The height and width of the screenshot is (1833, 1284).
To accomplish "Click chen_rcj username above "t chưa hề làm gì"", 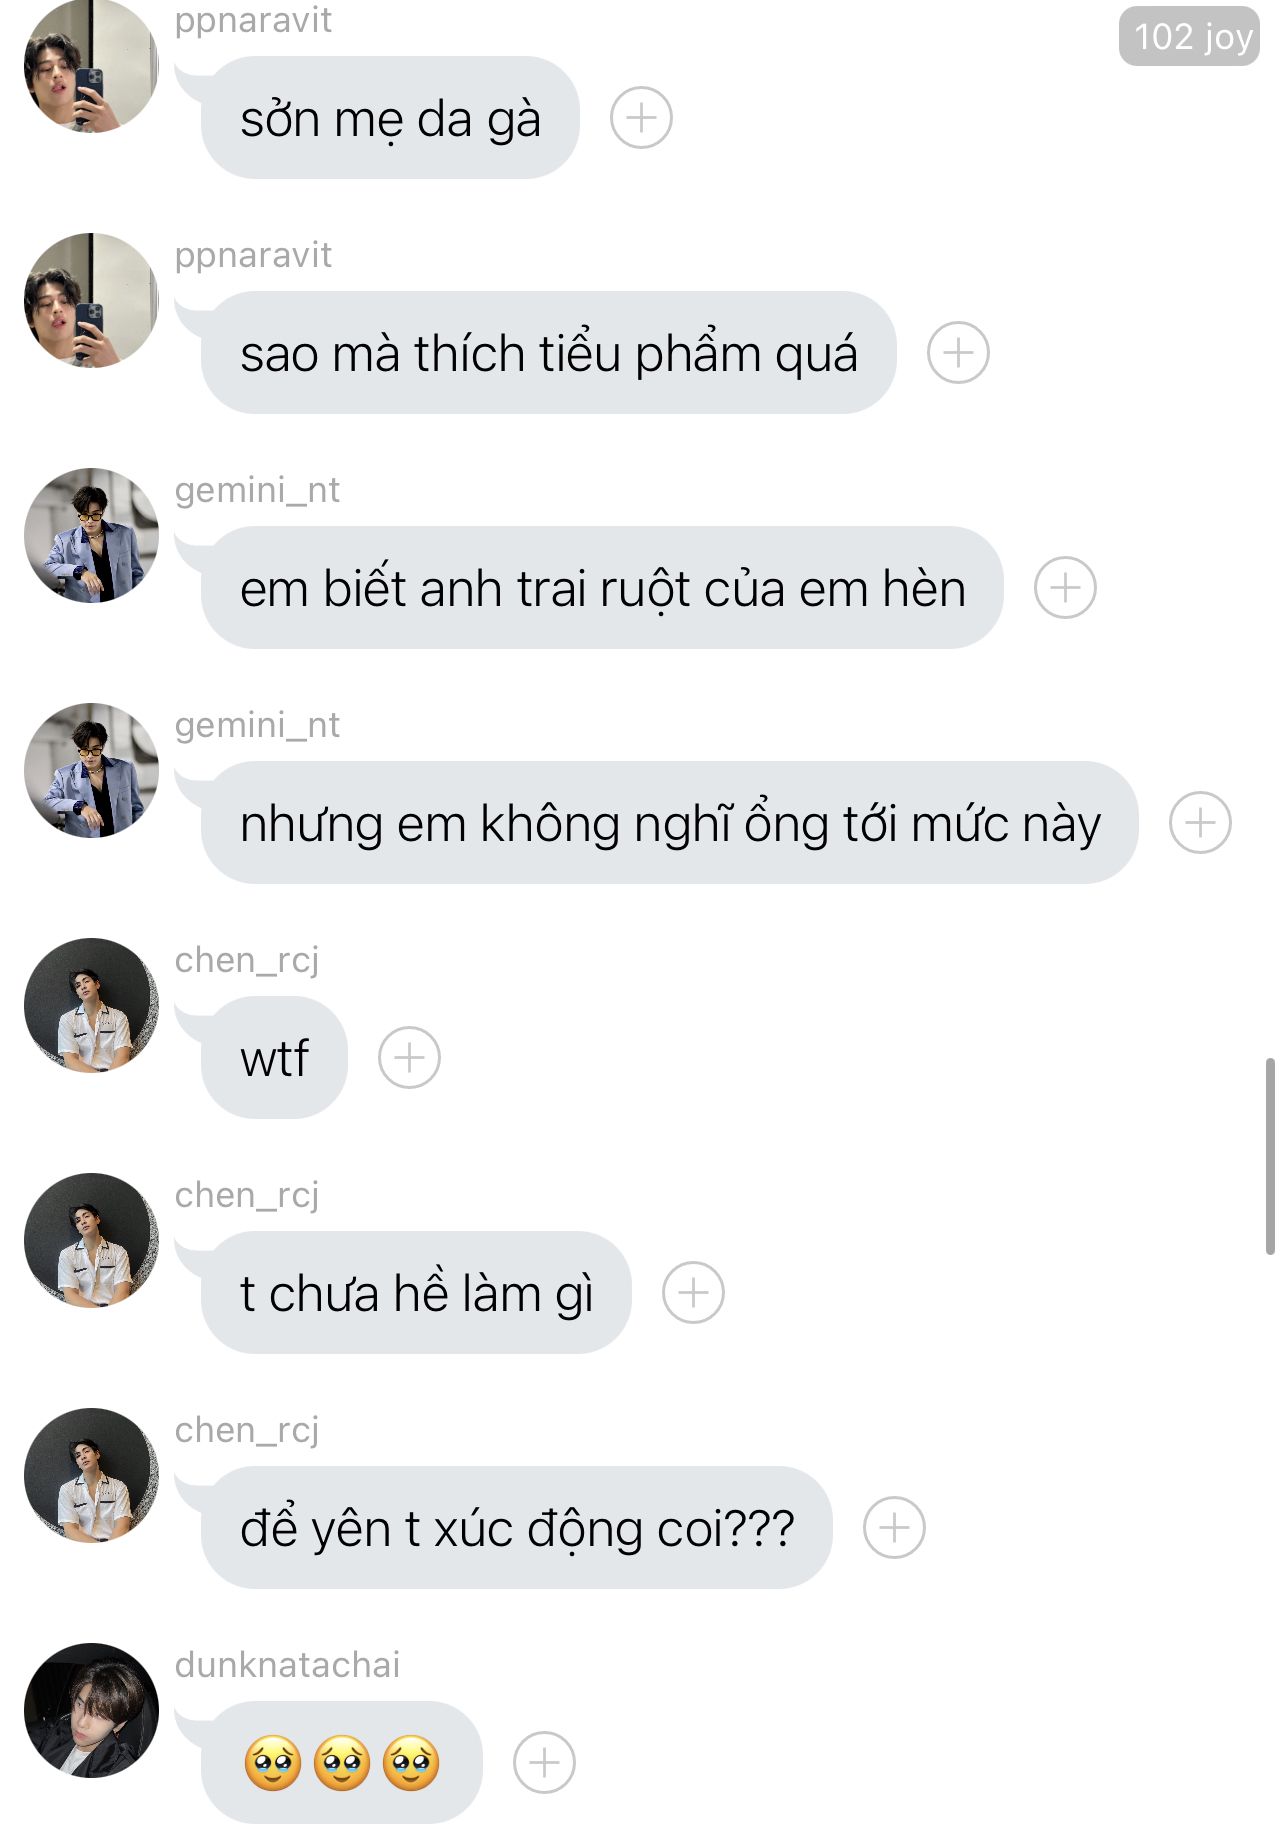I will coord(247,1196).
